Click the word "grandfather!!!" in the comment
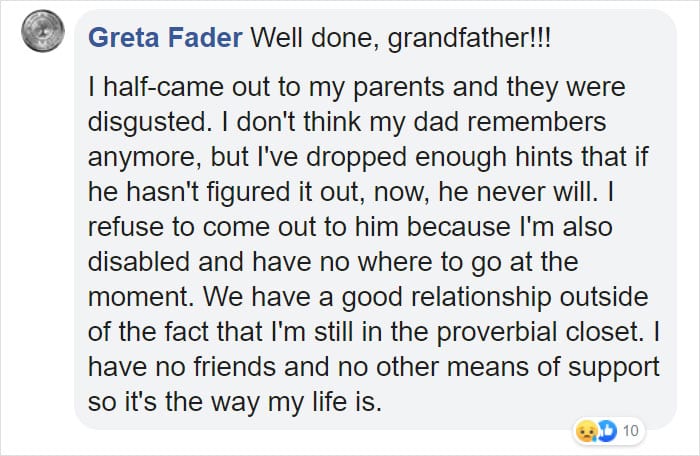Screen dimensions: 700x456 (469, 38)
